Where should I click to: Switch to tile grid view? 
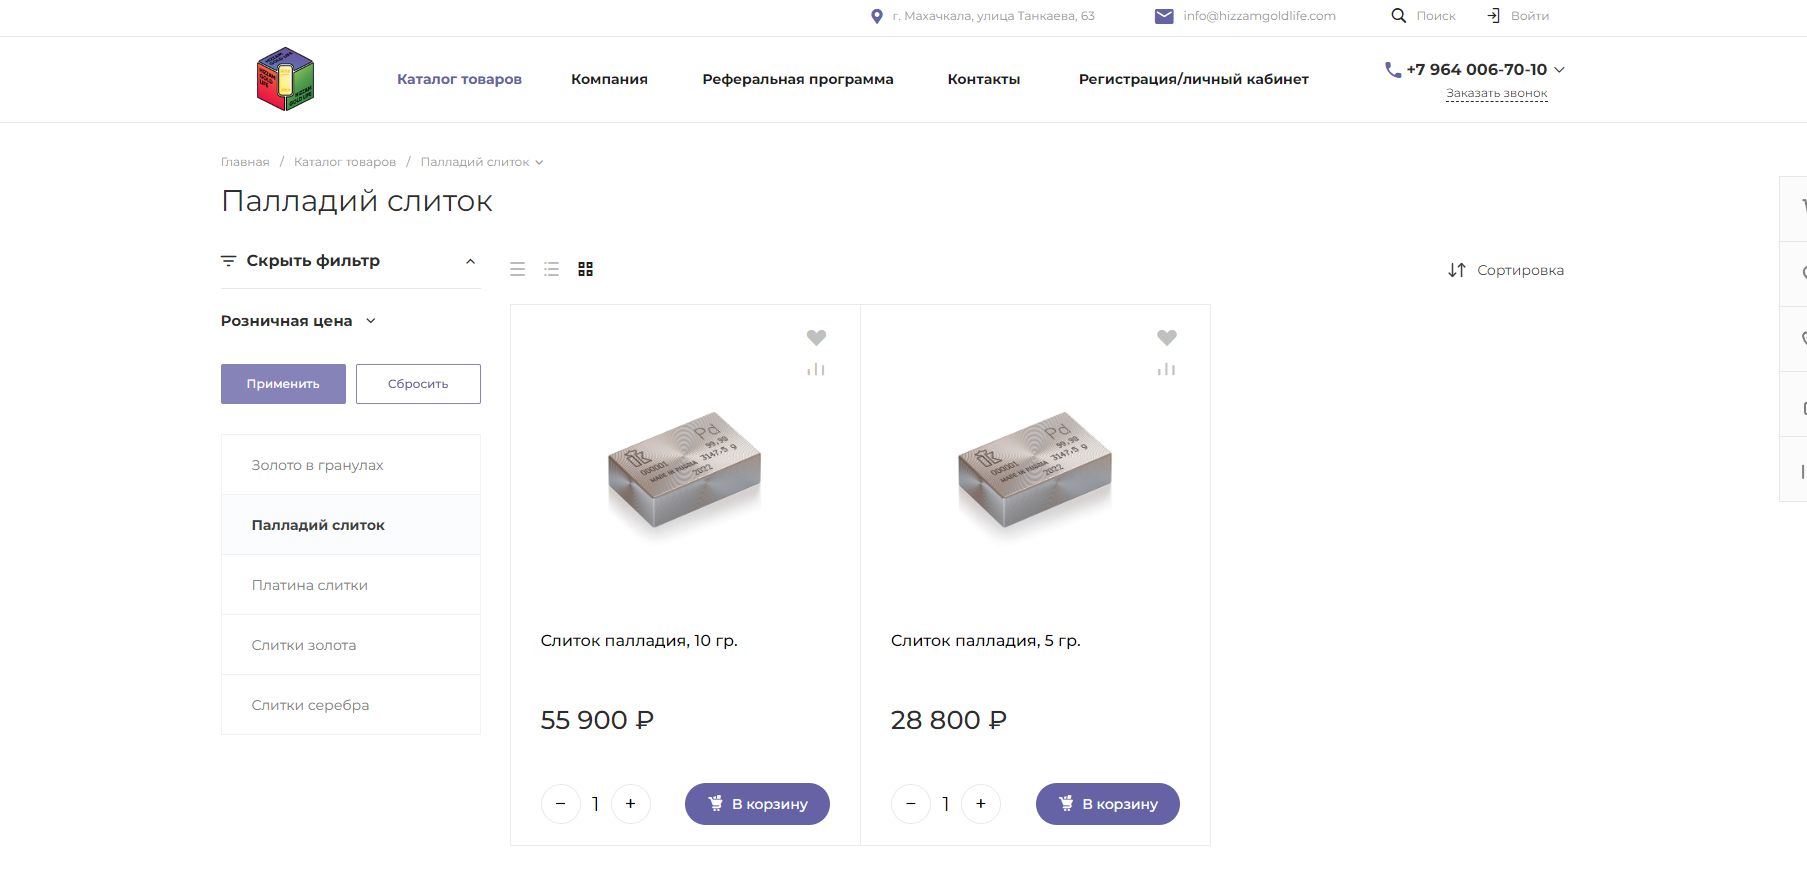586,269
